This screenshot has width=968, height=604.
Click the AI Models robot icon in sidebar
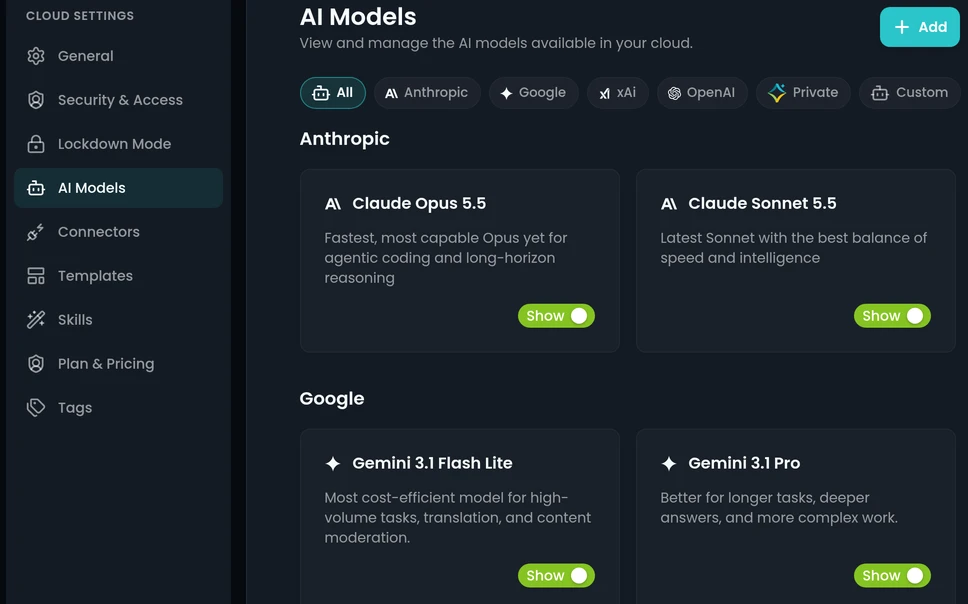(36, 188)
